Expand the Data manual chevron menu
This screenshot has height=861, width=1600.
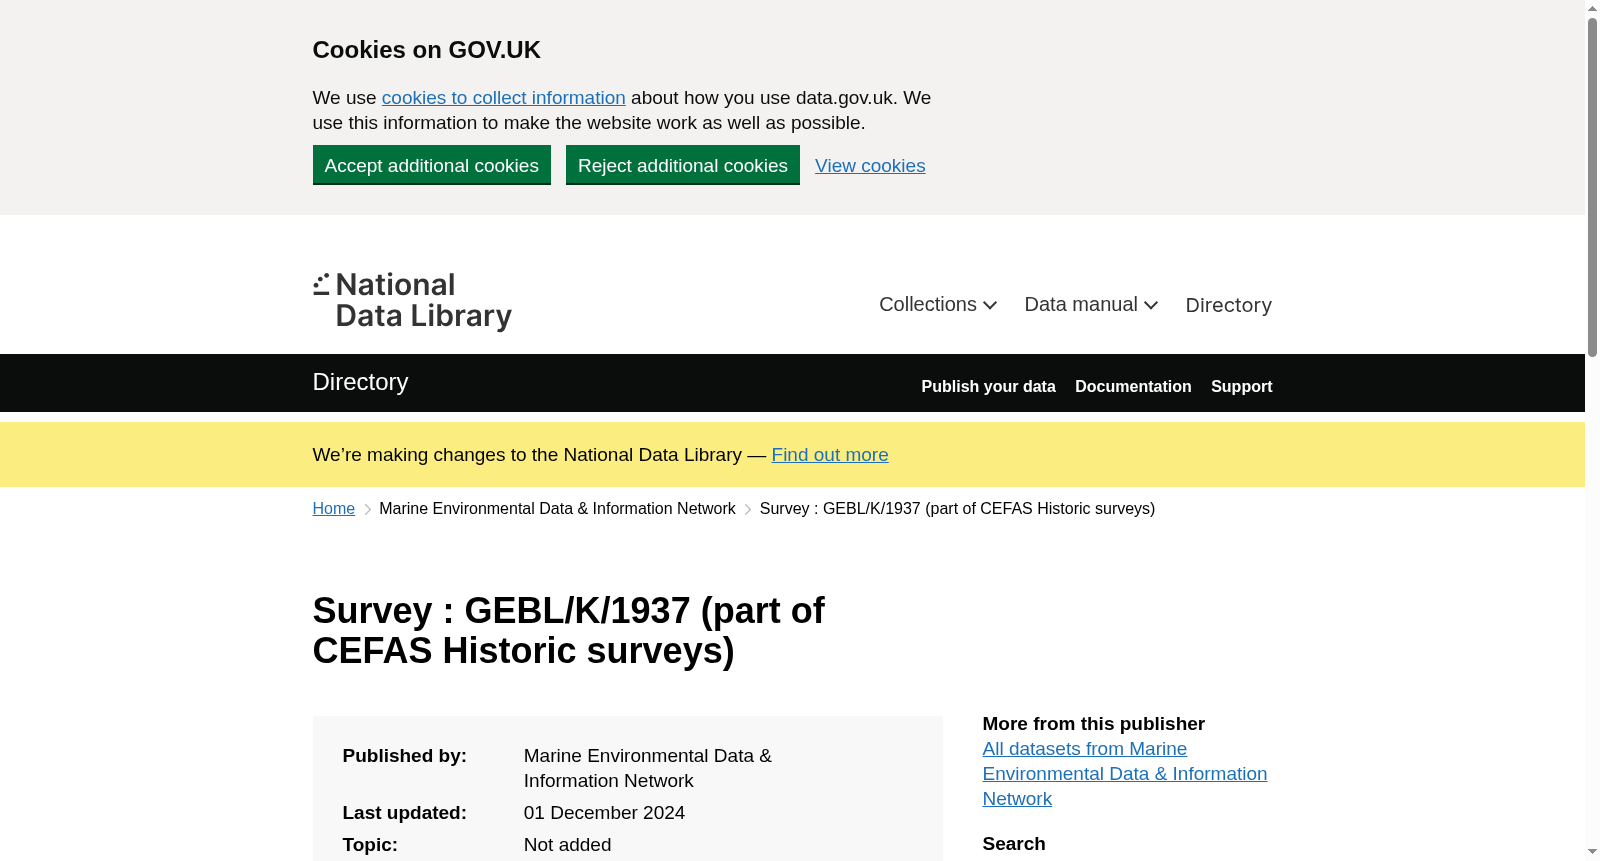tap(1091, 305)
